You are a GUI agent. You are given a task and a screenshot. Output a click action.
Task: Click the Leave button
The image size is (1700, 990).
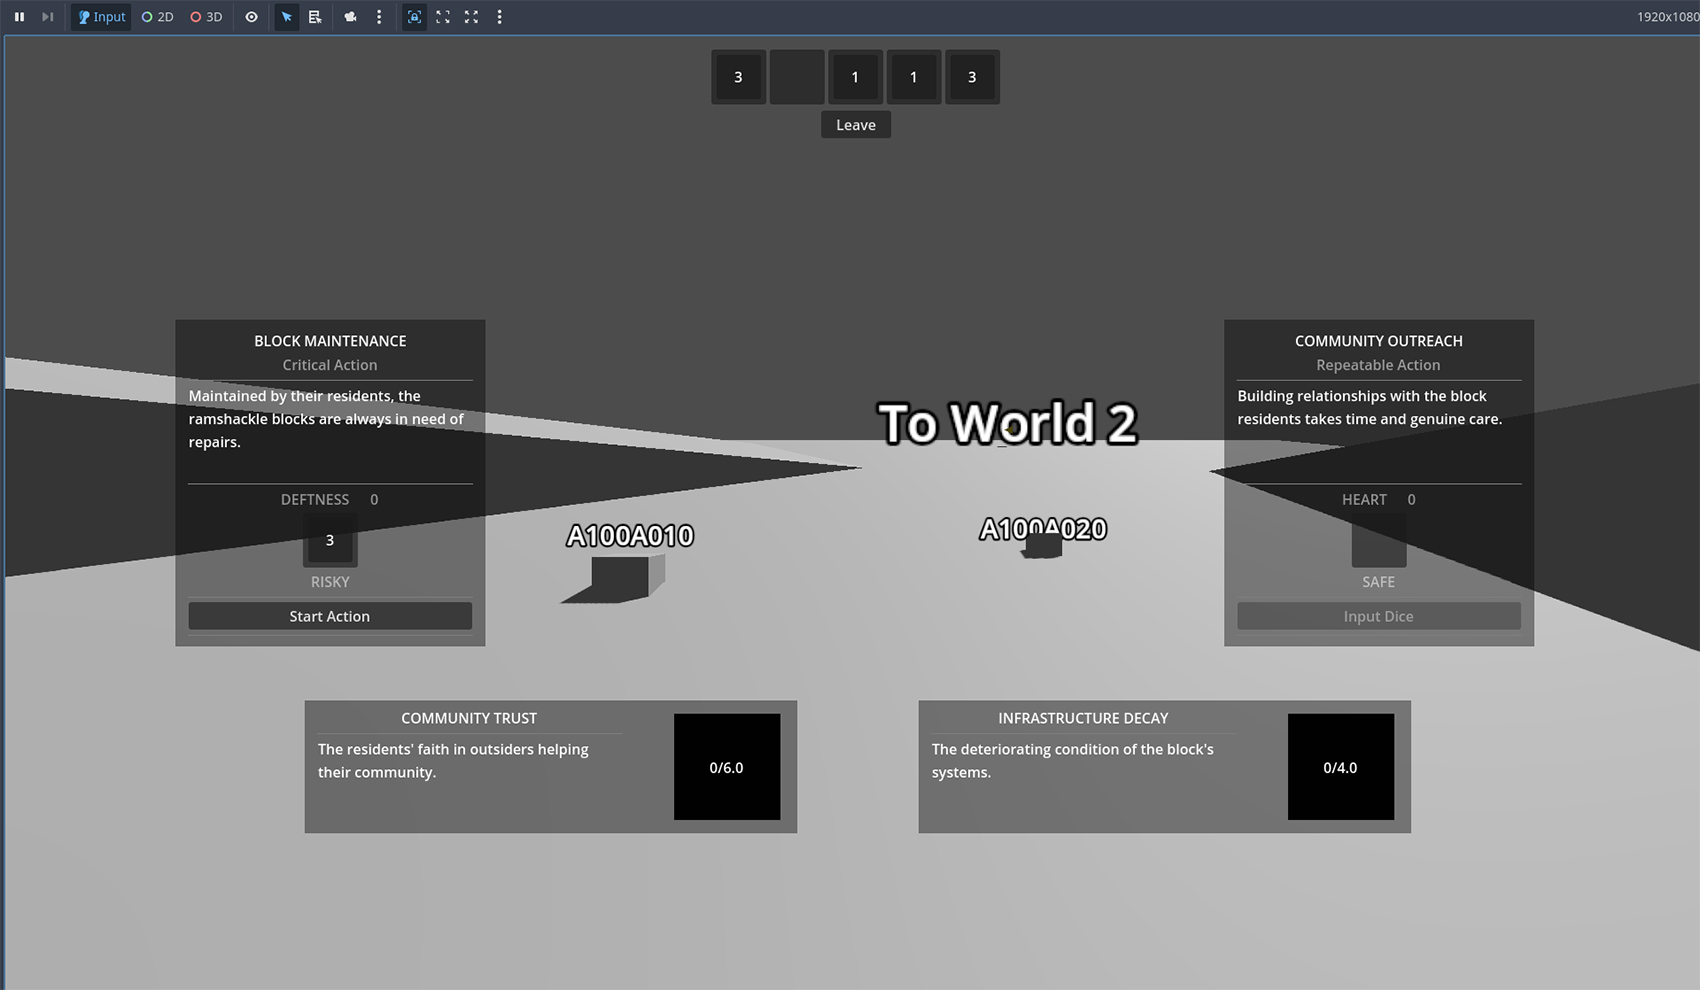pos(856,125)
